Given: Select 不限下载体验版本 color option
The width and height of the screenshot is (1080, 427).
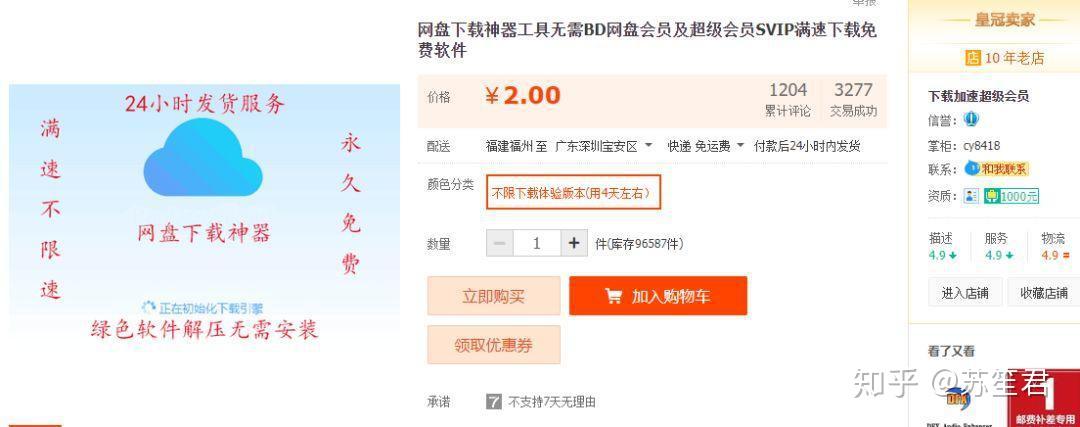Looking at the screenshot, I should pyautogui.click(x=573, y=193).
